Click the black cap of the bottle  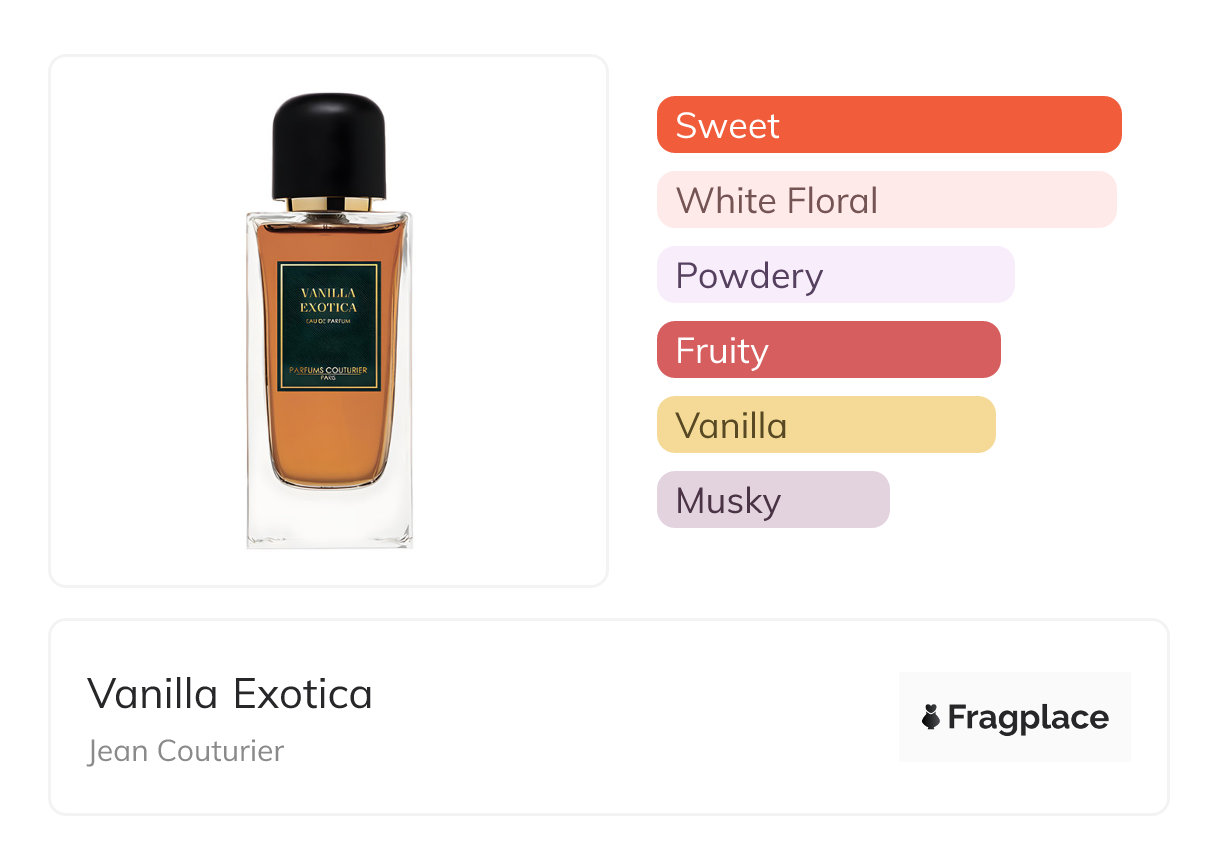(x=329, y=145)
